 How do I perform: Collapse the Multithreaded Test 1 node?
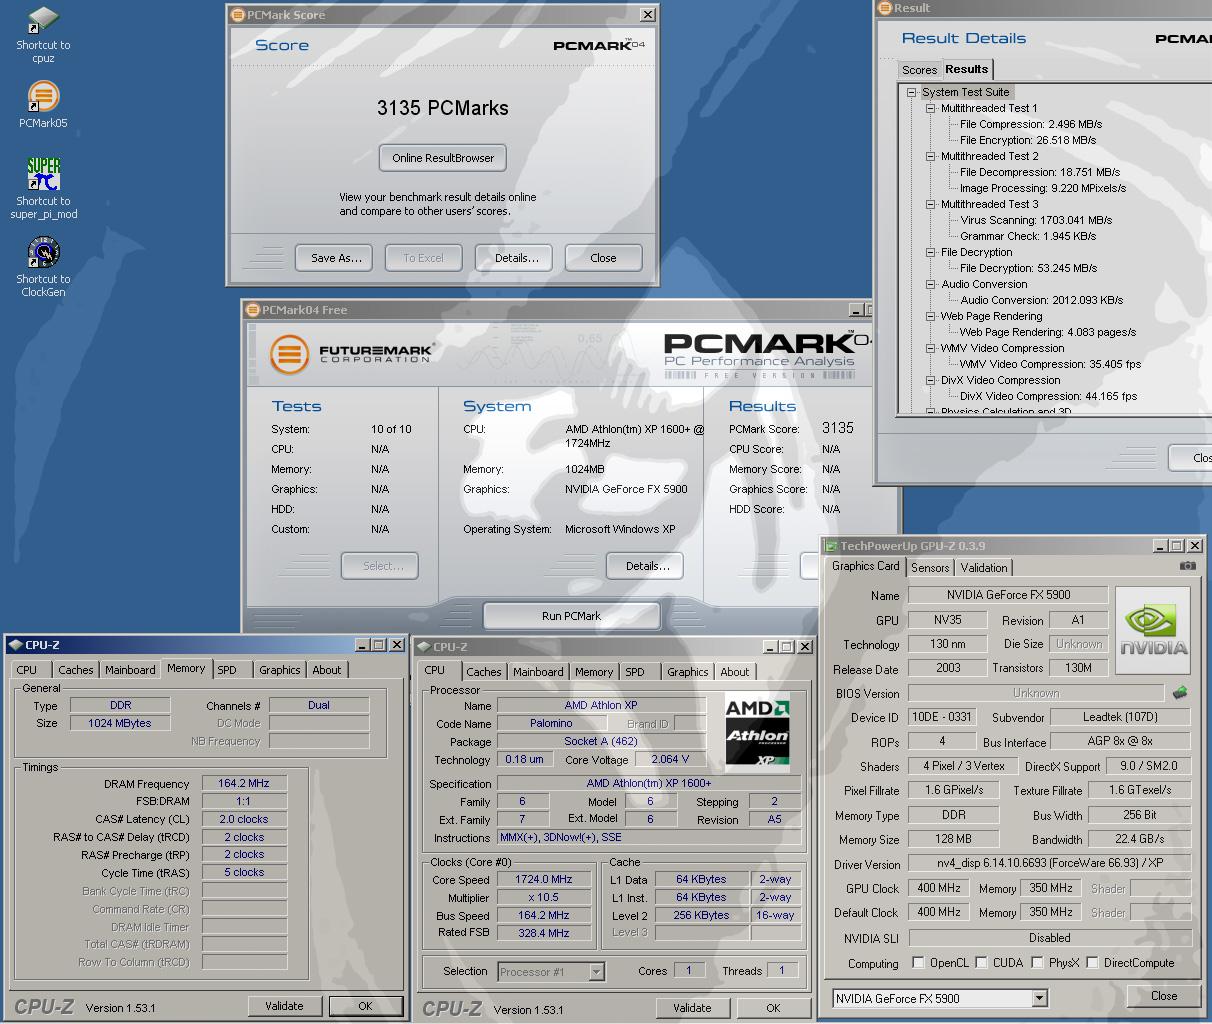pyautogui.click(x=930, y=108)
